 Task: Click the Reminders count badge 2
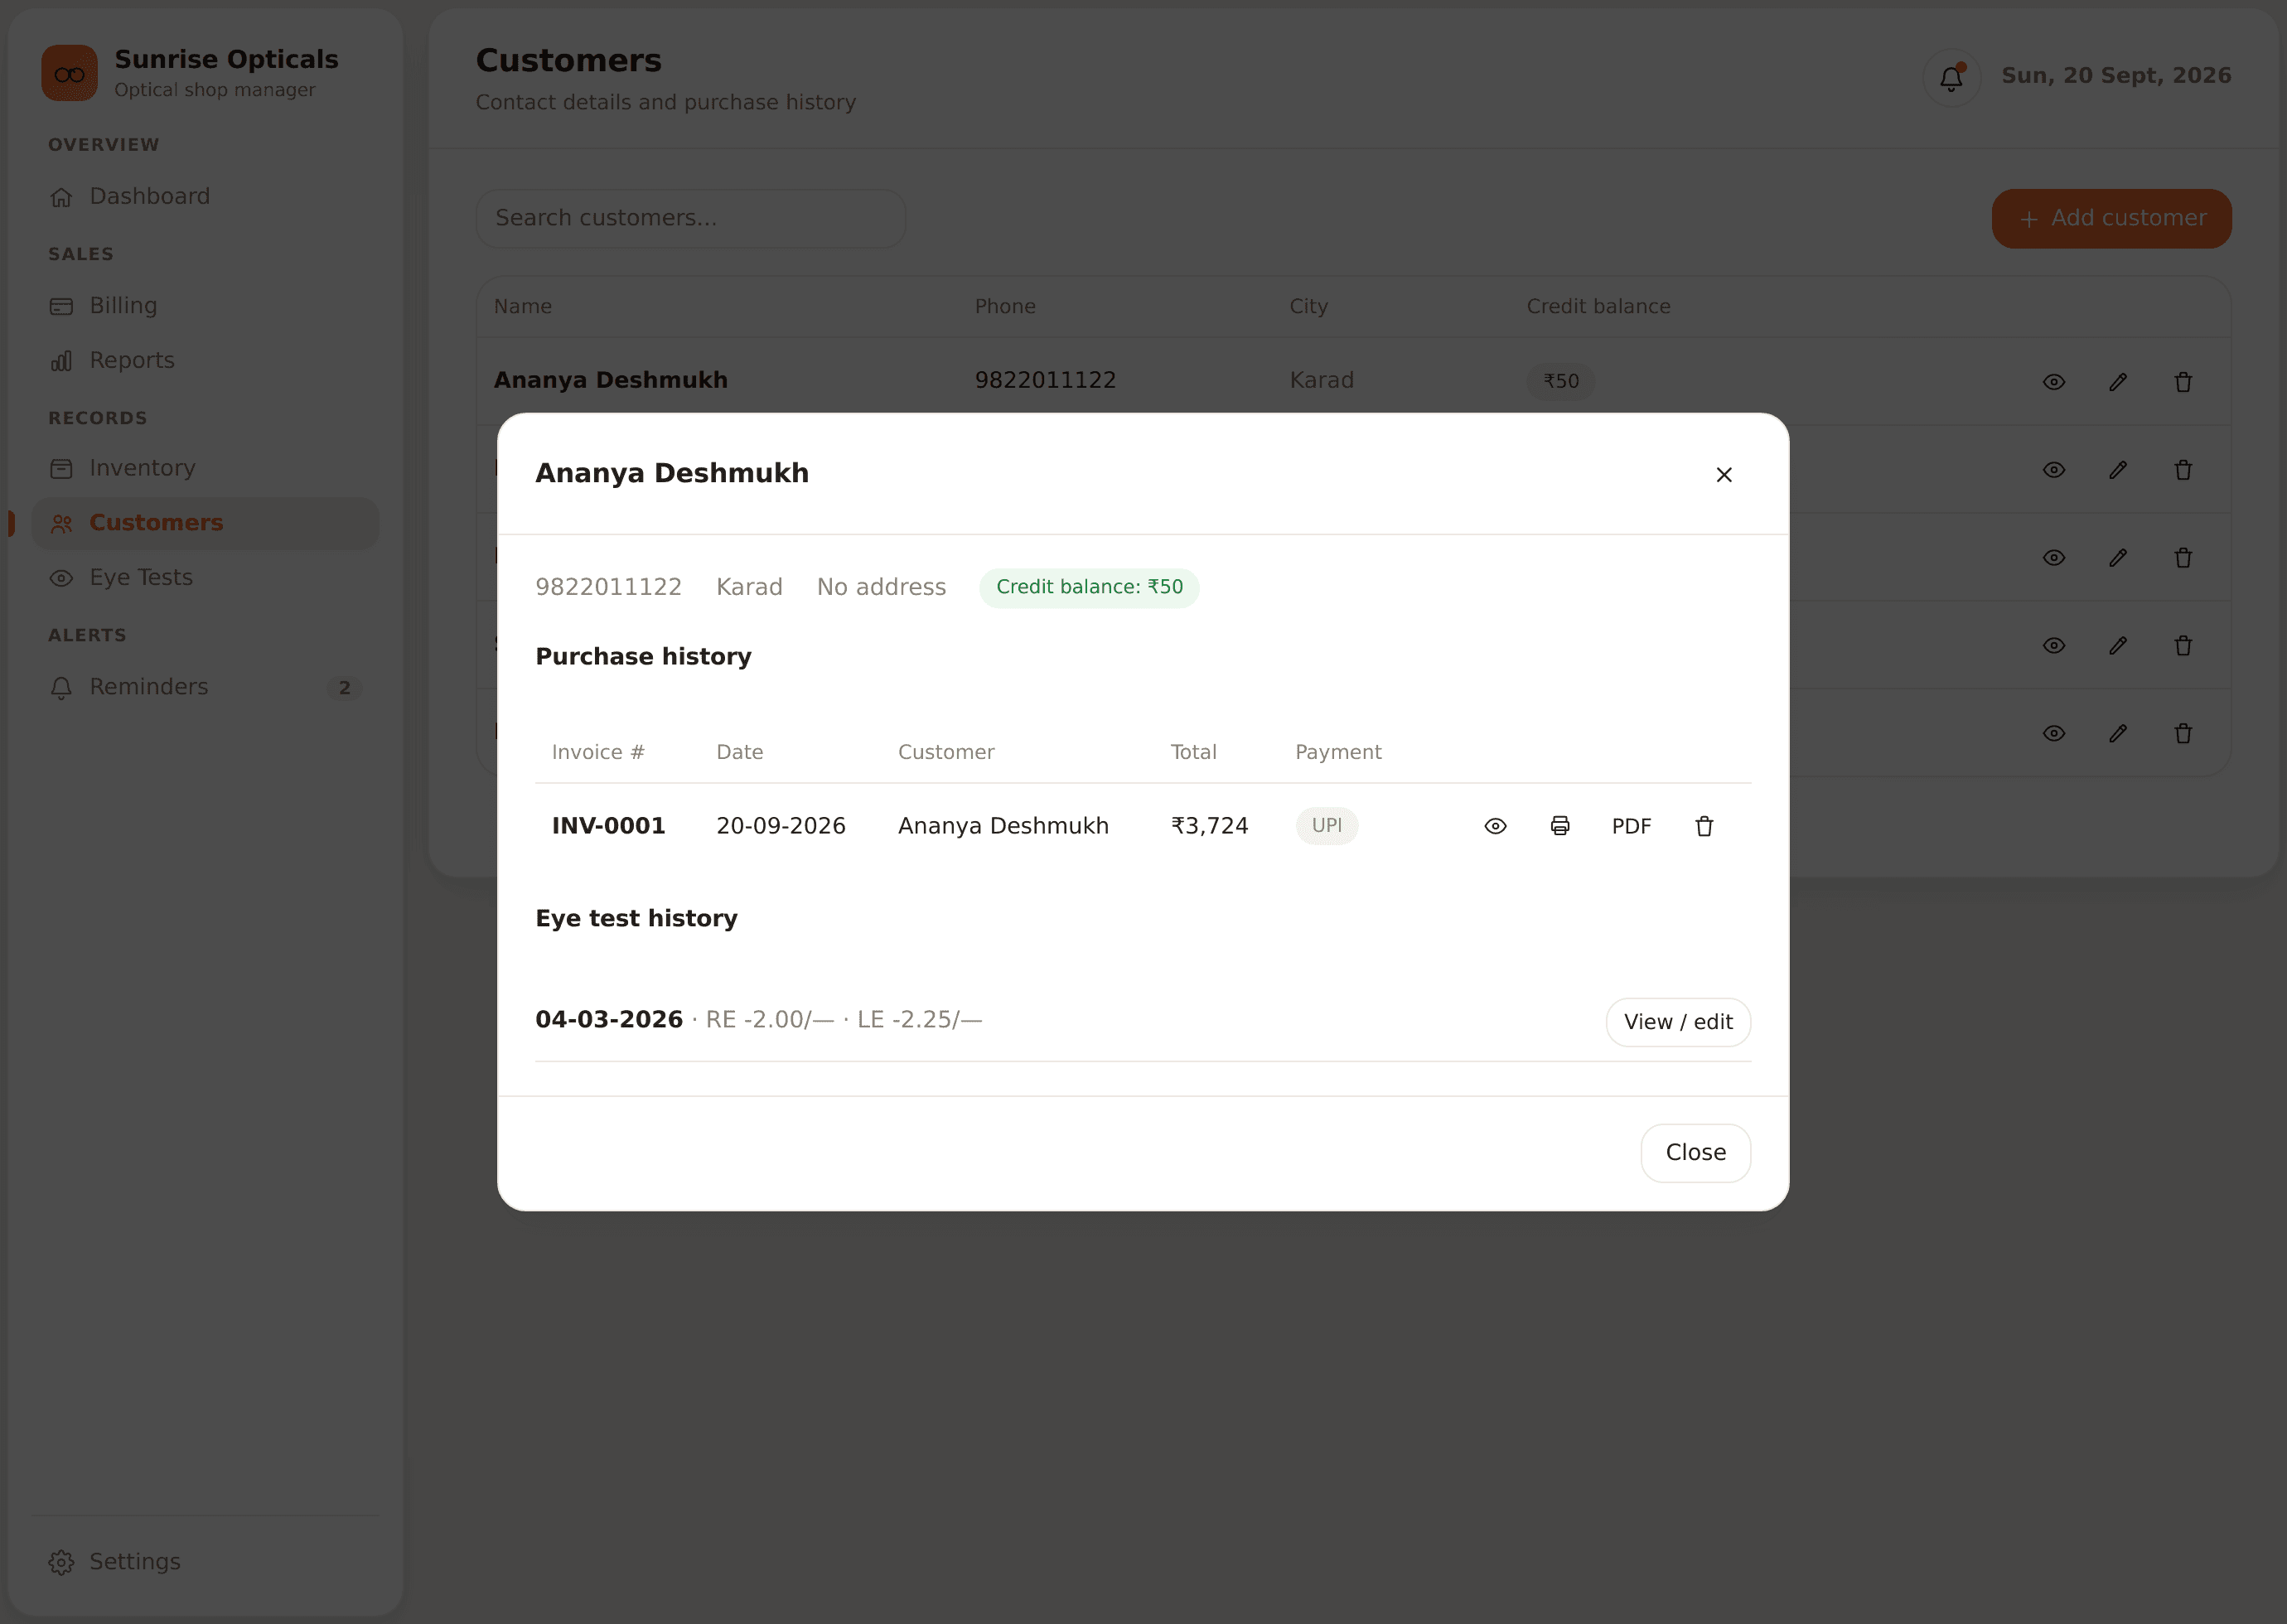tap(344, 688)
